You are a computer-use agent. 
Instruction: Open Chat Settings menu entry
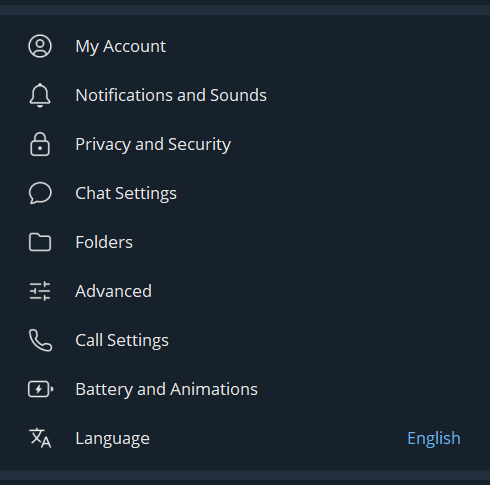(245, 193)
